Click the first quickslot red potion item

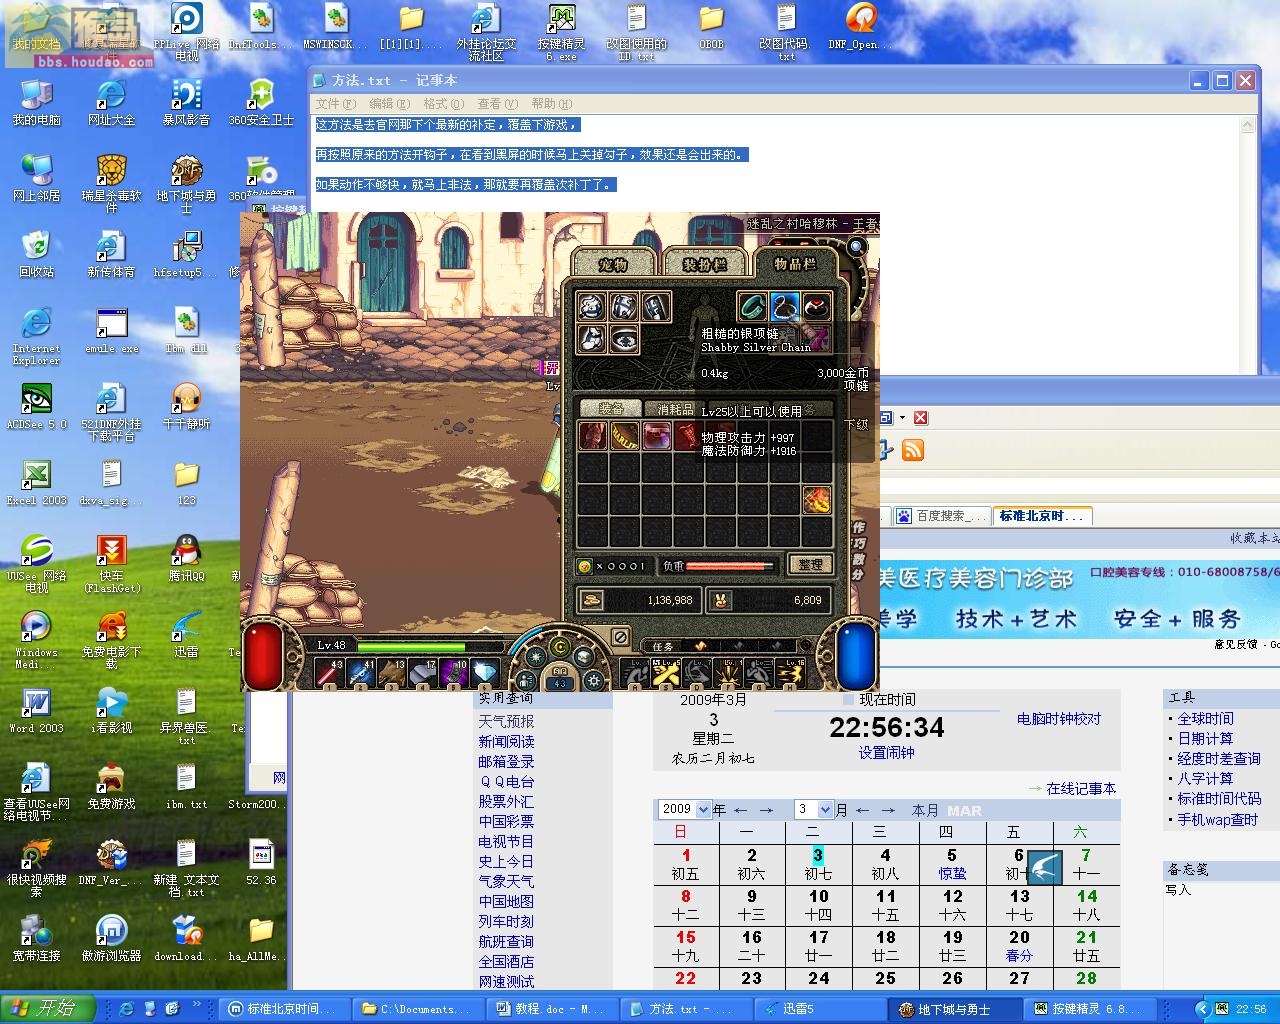330,673
